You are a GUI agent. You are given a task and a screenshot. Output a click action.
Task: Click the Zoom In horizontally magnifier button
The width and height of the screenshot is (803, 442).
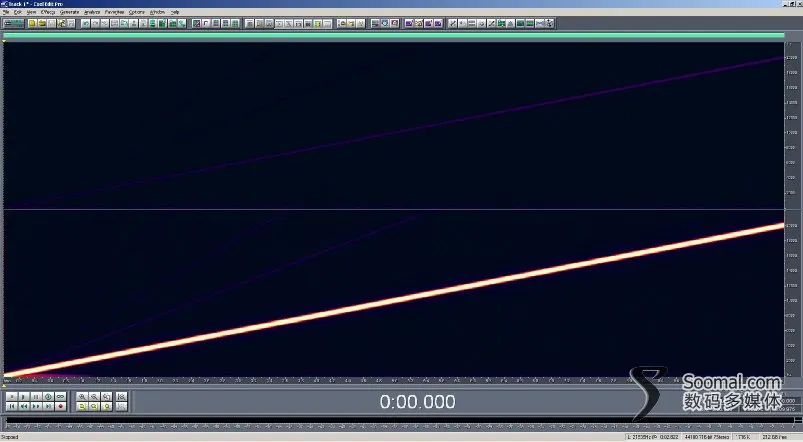pyautogui.click(x=82, y=396)
